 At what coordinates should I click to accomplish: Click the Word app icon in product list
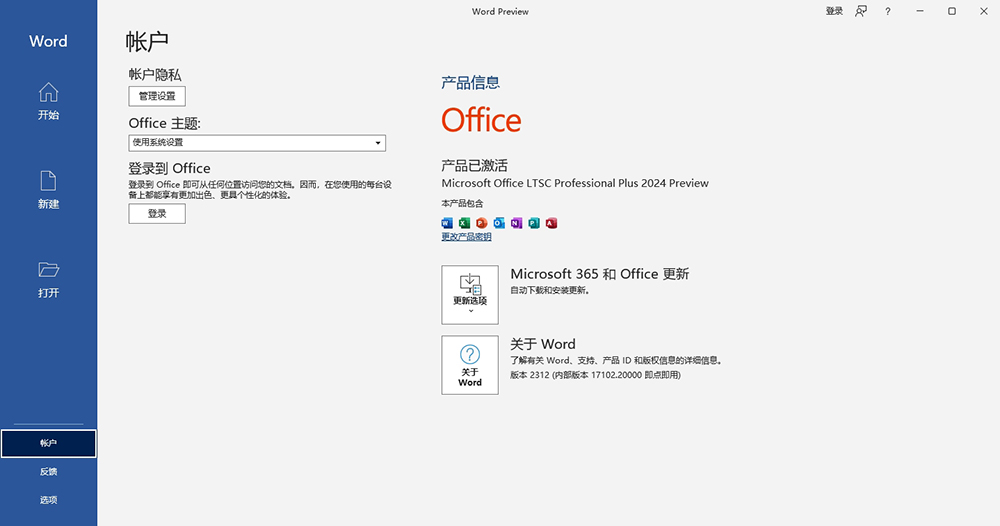(447, 223)
